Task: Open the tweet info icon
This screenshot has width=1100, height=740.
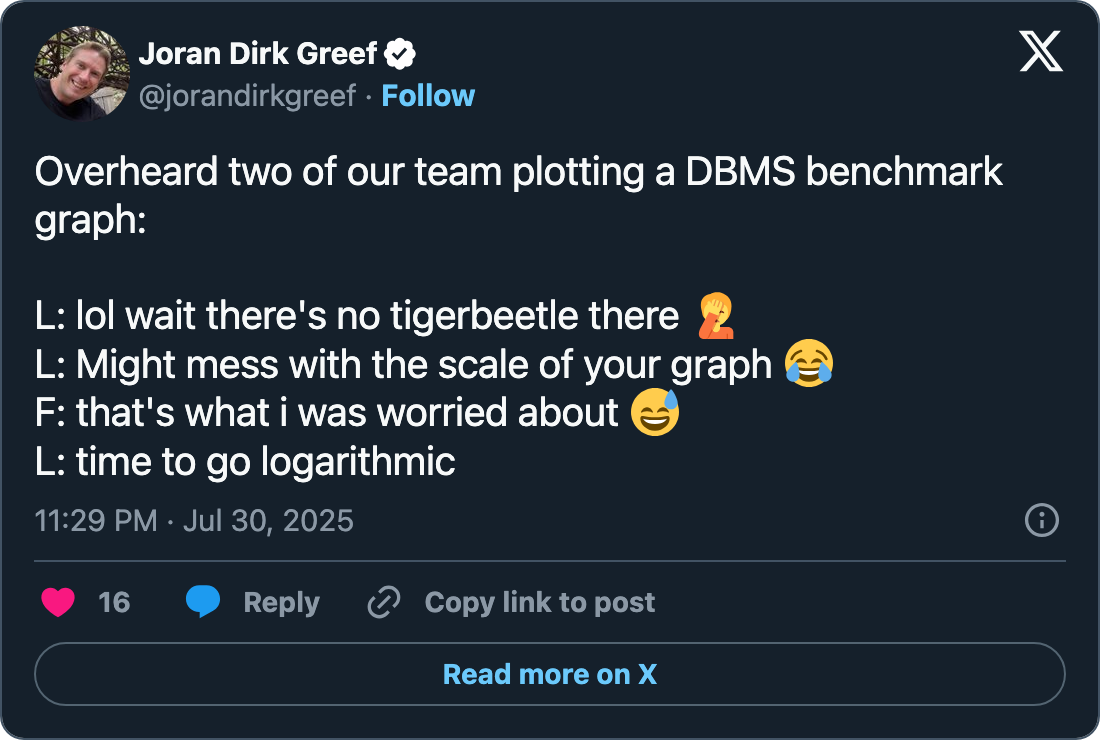Action: point(1042,521)
